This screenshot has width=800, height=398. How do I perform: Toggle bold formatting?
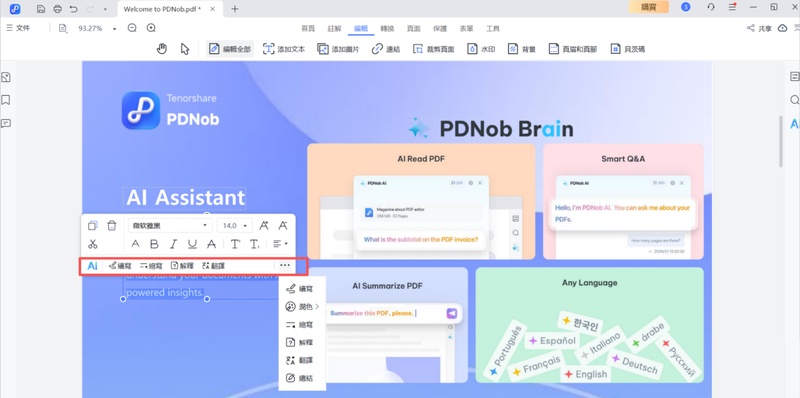pos(154,244)
